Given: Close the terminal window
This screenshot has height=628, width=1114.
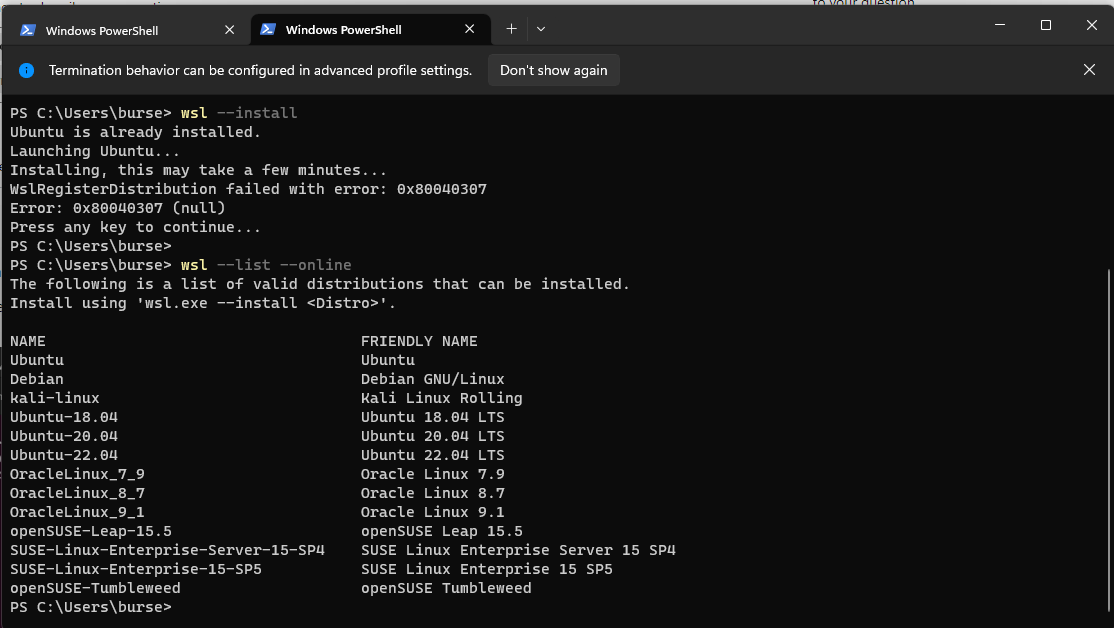Looking at the screenshot, I should [x=1092, y=25].
